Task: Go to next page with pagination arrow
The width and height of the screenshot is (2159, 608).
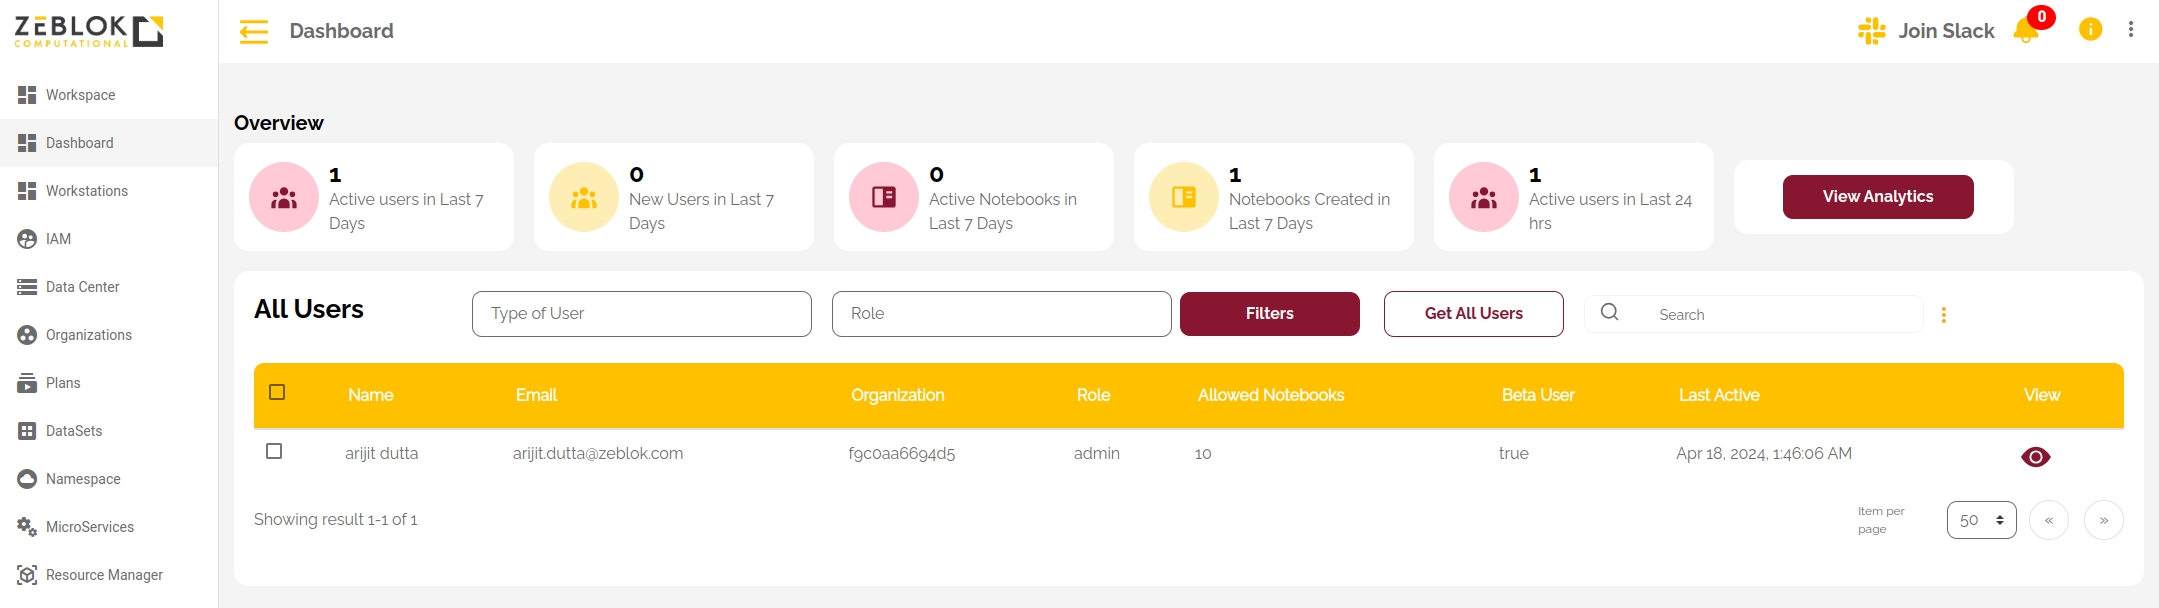Action: coord(2103,520)
